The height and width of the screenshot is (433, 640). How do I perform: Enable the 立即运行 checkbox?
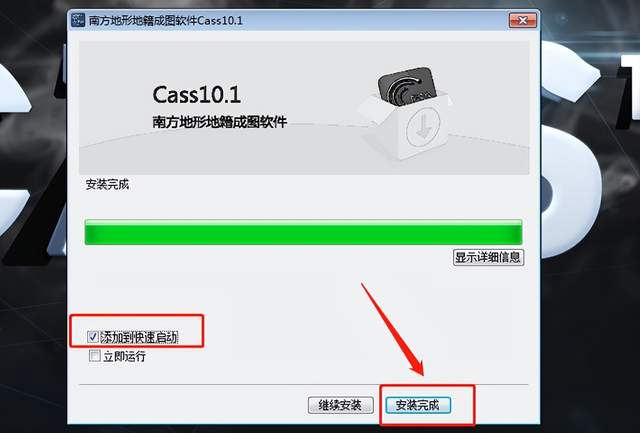click(x=94, y=355)
